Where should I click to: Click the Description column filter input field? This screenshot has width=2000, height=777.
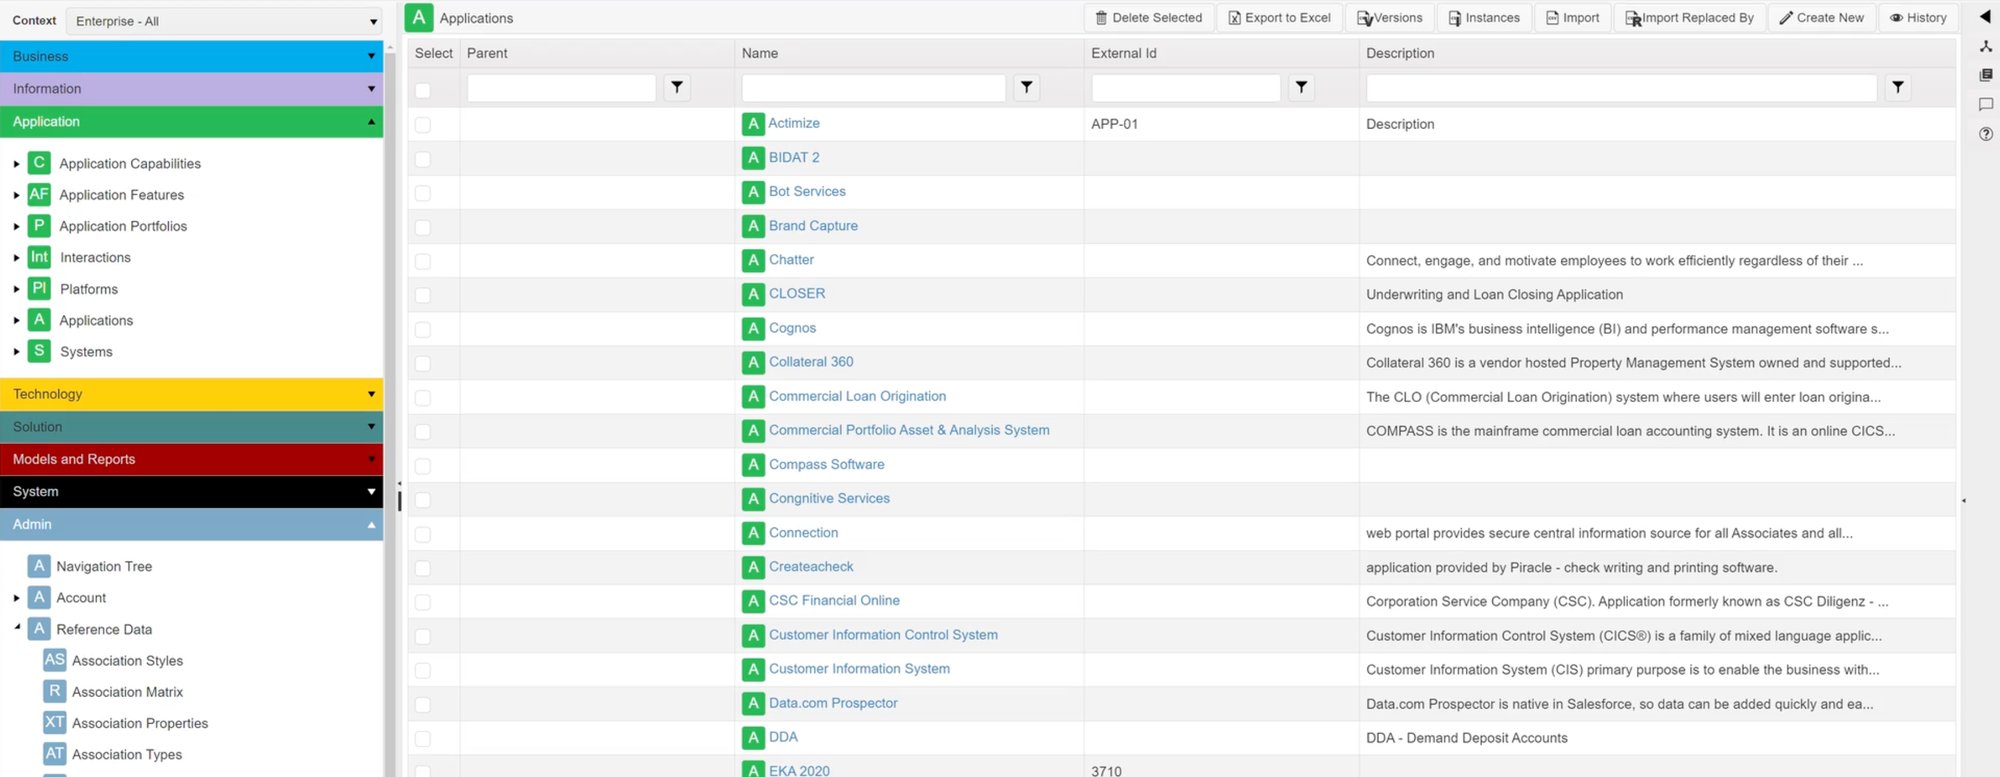[1622, 88]
